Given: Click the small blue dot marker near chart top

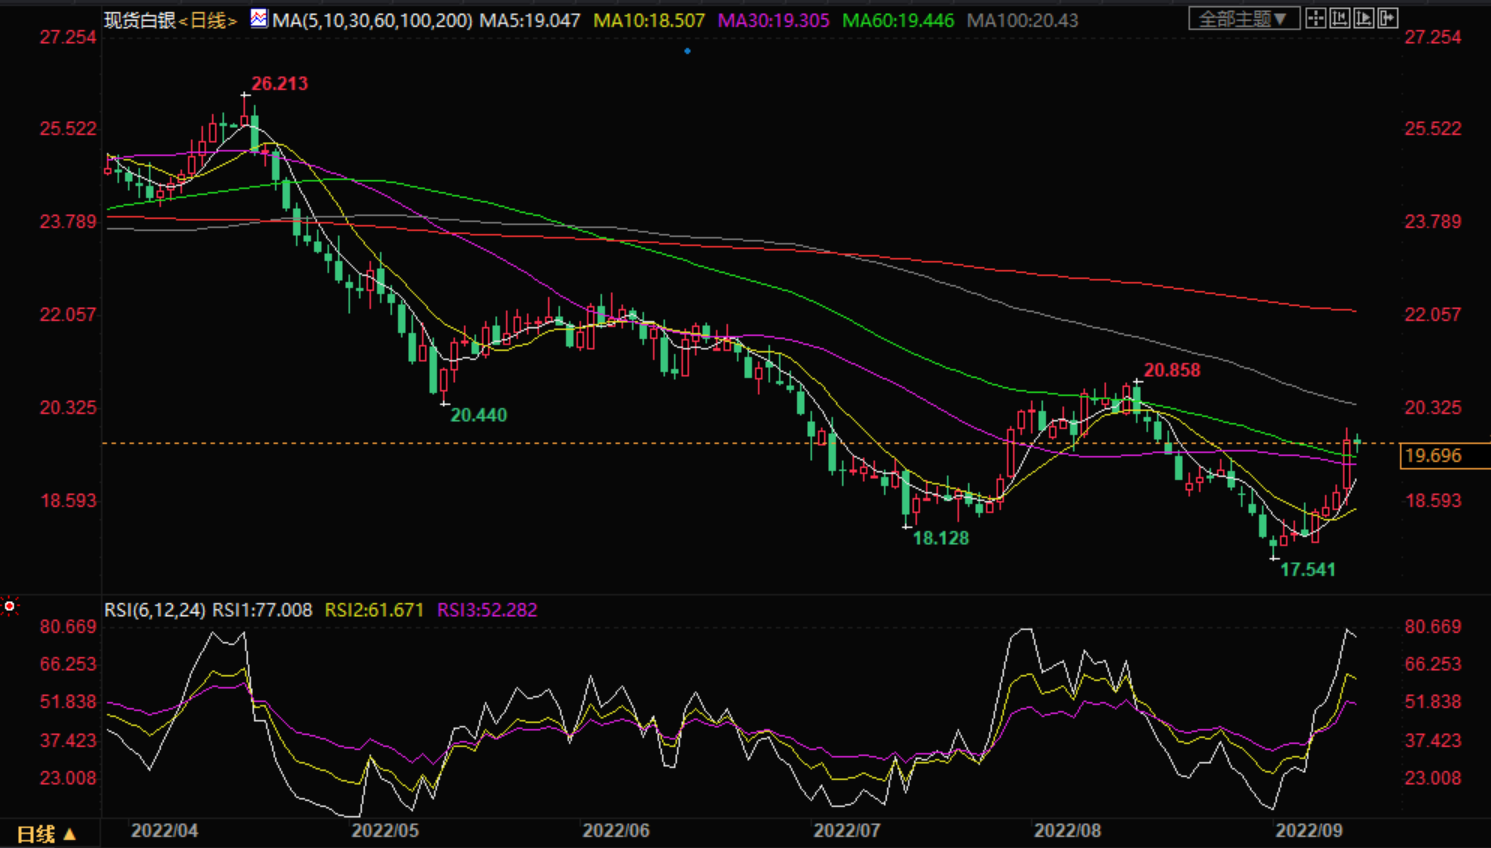Looking at the screenshot, I should point(687,51).
